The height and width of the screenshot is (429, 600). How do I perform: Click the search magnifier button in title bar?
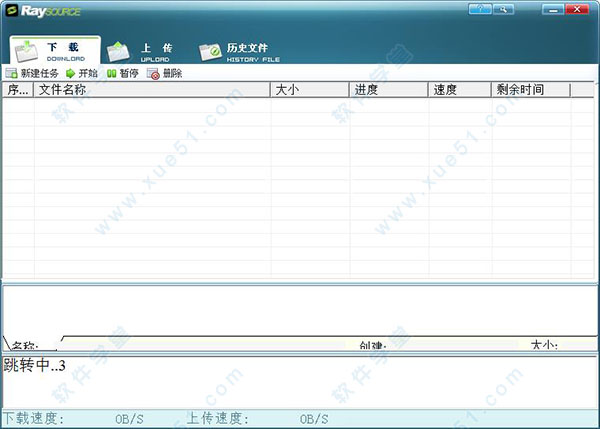tap(503, 9)
